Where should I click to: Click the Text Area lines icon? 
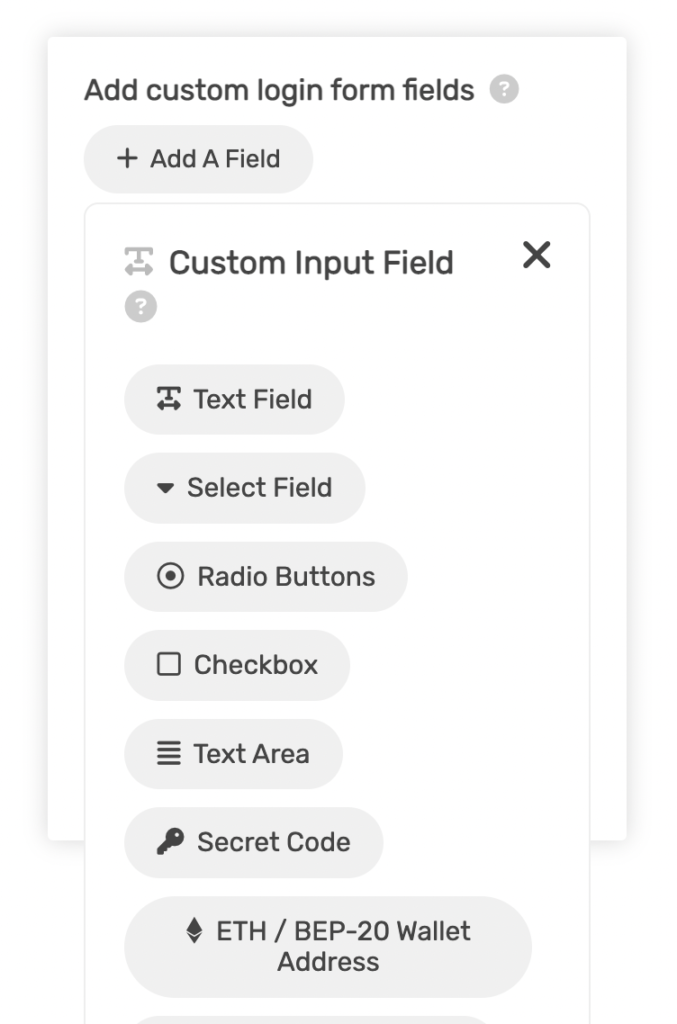click(x=168, y=754)
